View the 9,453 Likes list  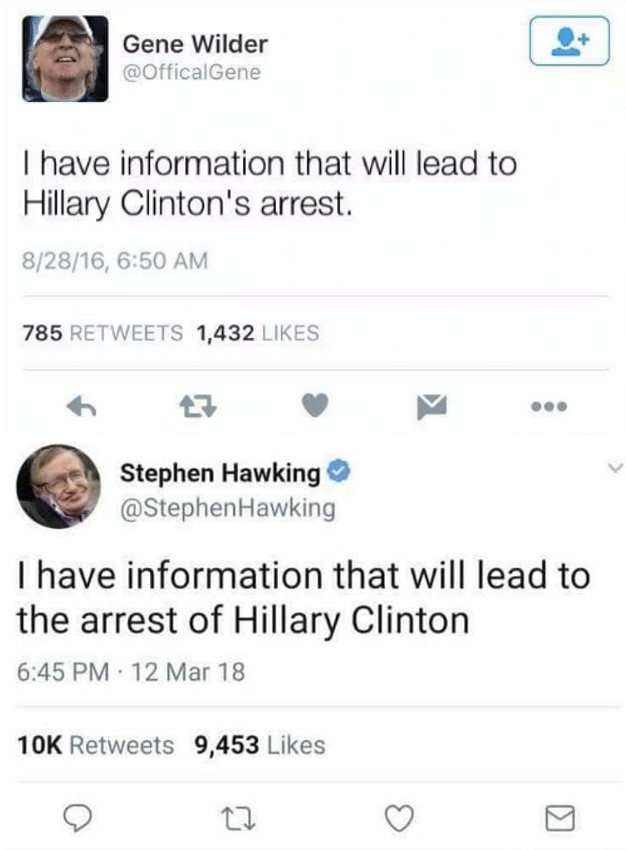(260, 745)
